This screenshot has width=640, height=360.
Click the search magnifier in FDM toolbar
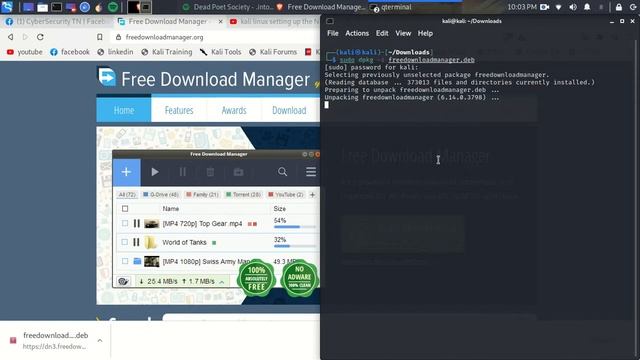[282, 172]
